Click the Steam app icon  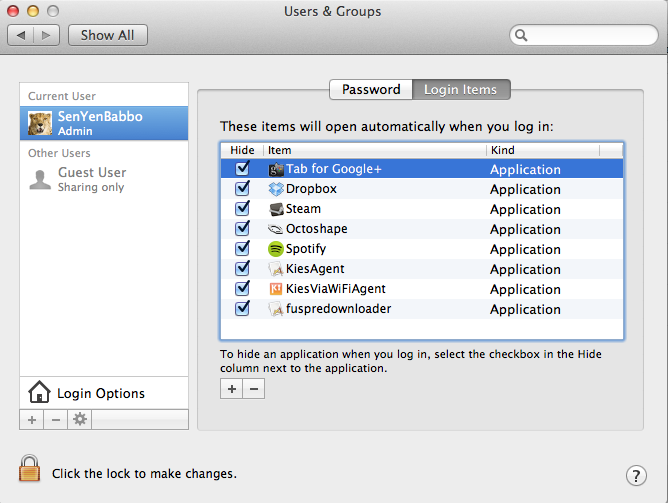[276, 209]
